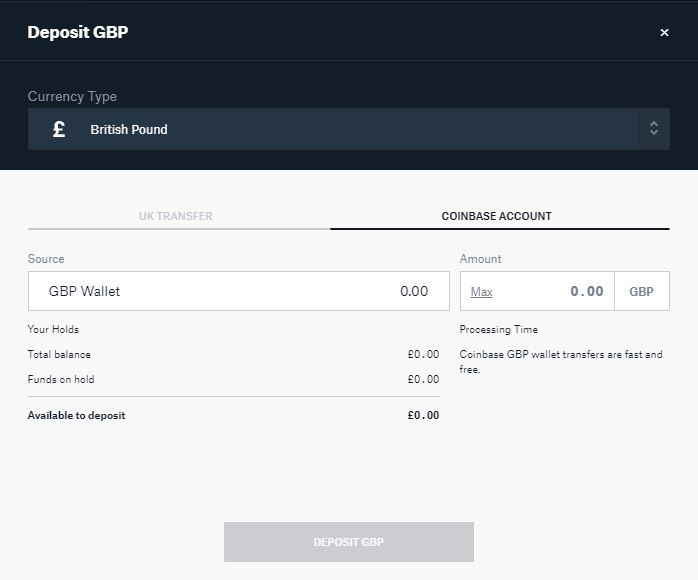This screenshot has height=580, width=698.
Task: Click the Deposit GBP dialog title
Action: tap(78, 32)
